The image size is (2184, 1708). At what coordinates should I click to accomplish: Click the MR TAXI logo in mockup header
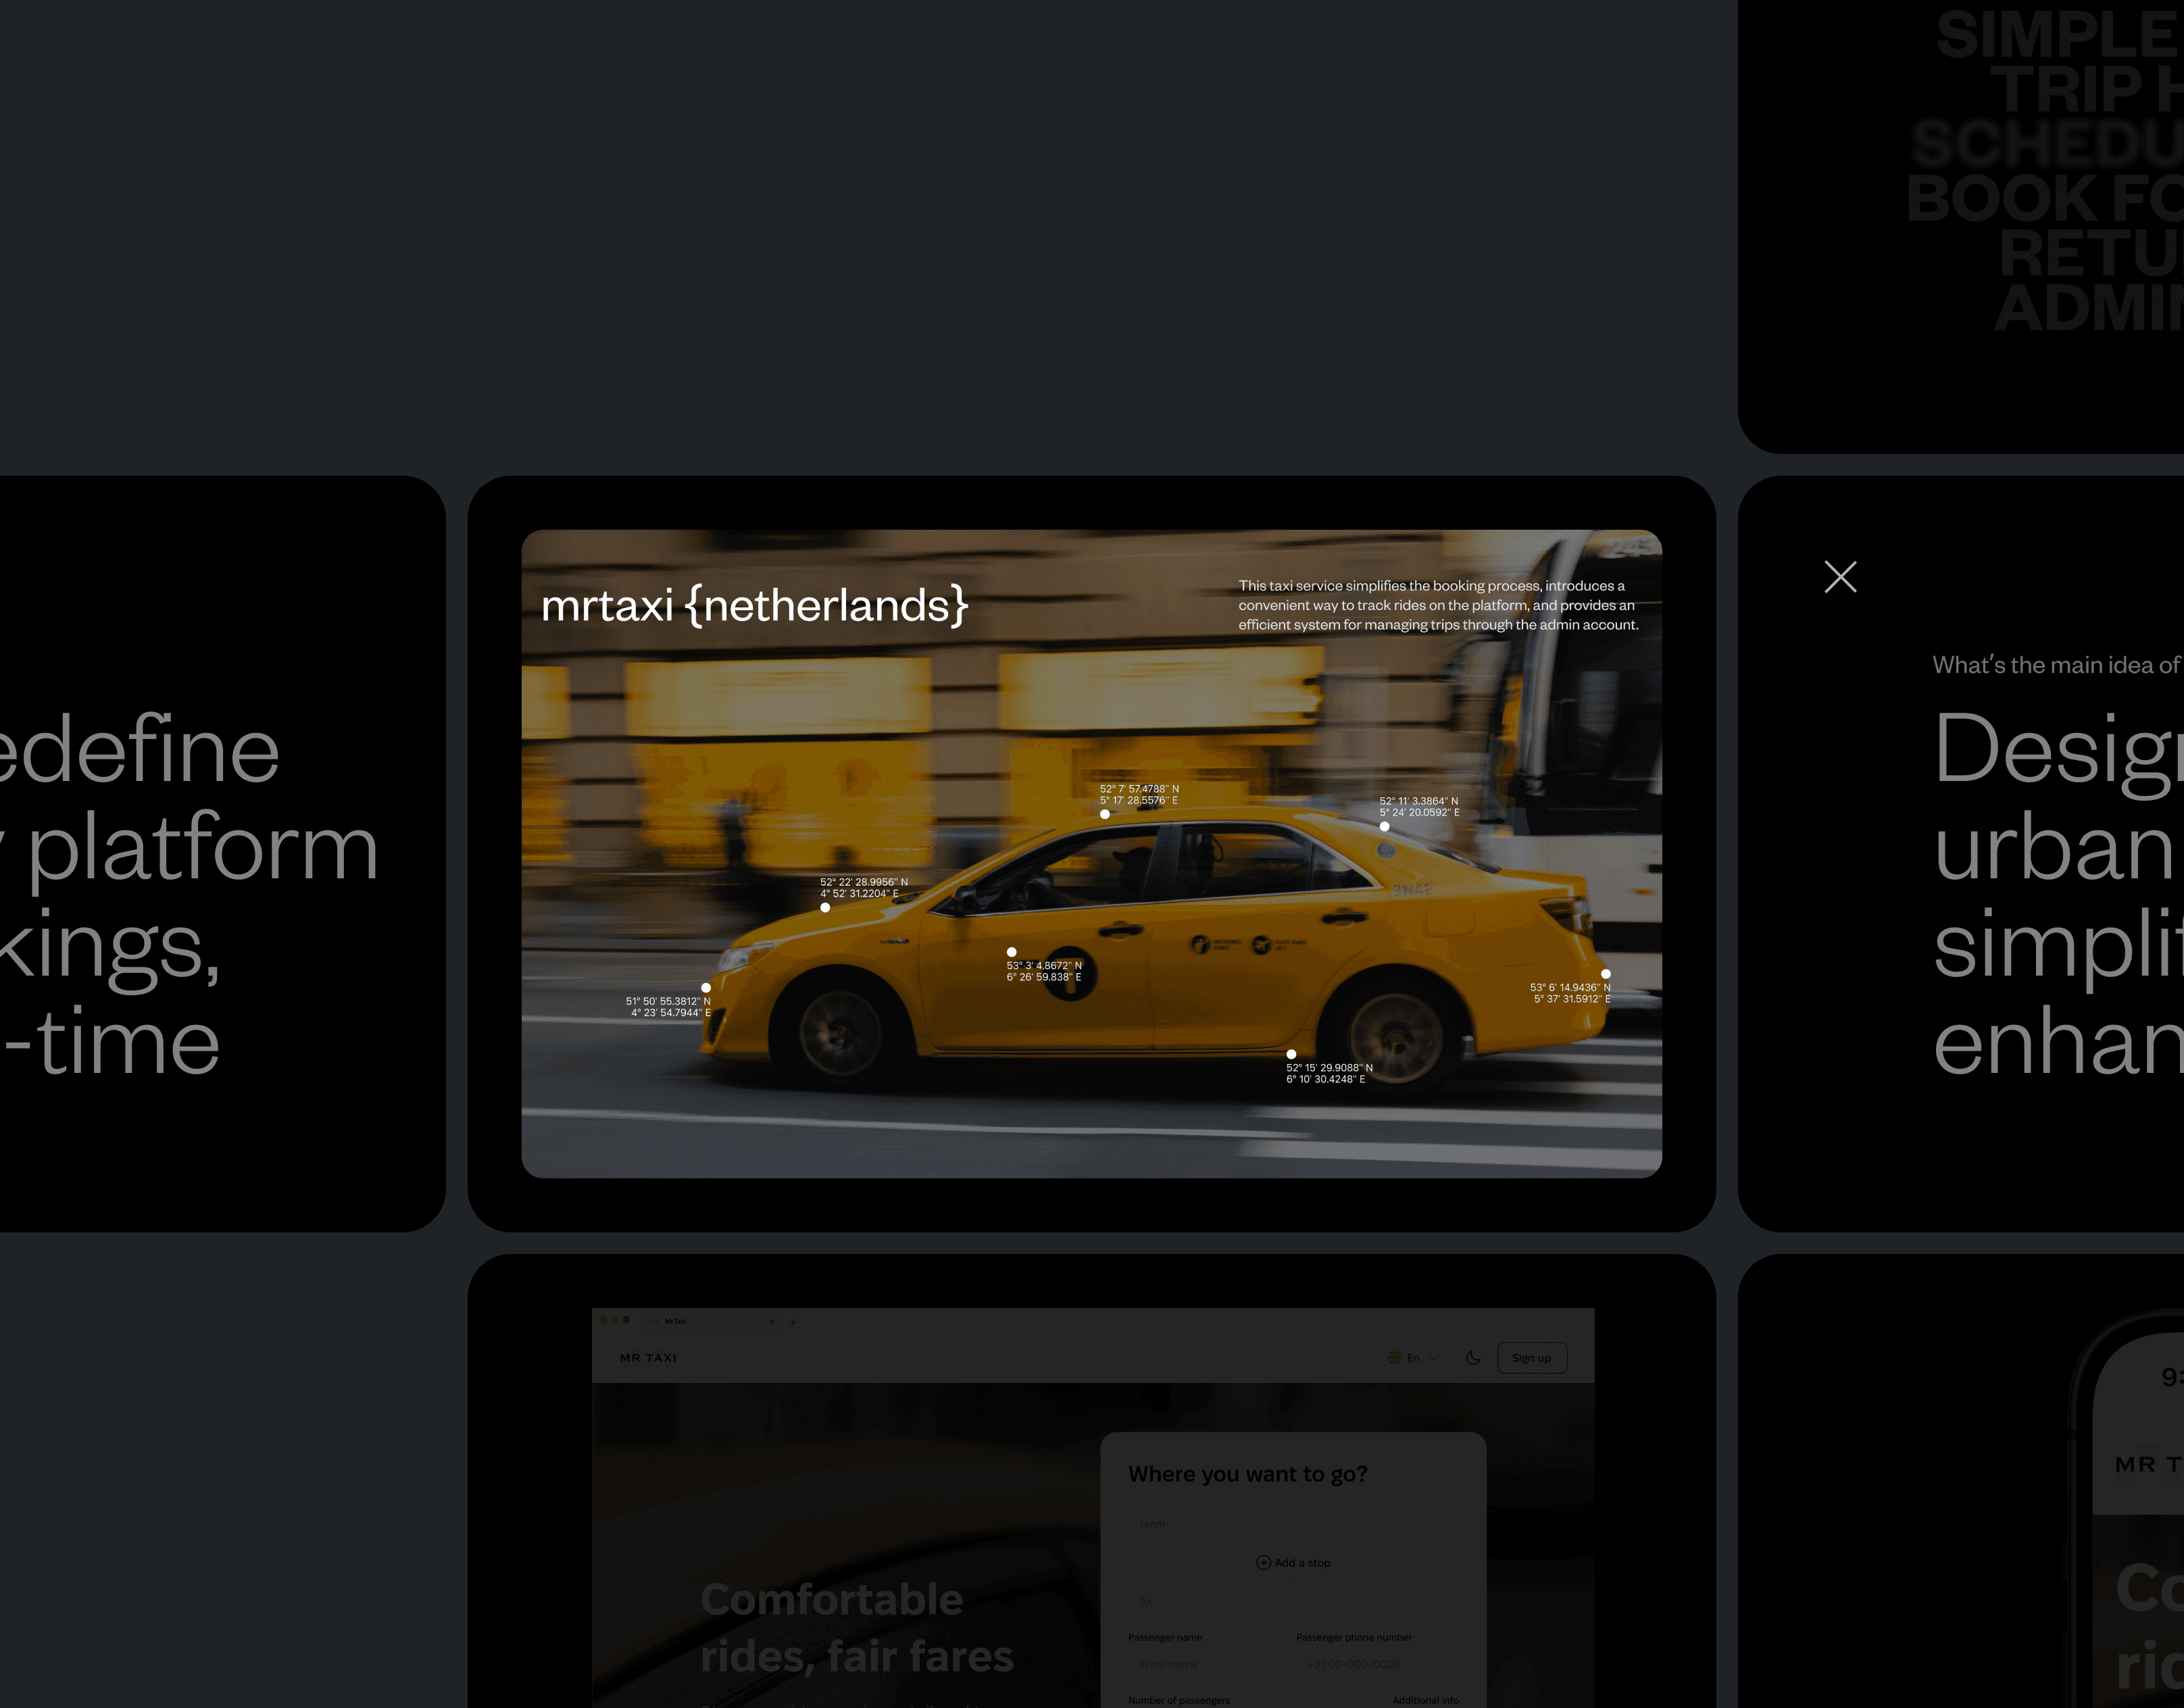tap(648, 1358)
